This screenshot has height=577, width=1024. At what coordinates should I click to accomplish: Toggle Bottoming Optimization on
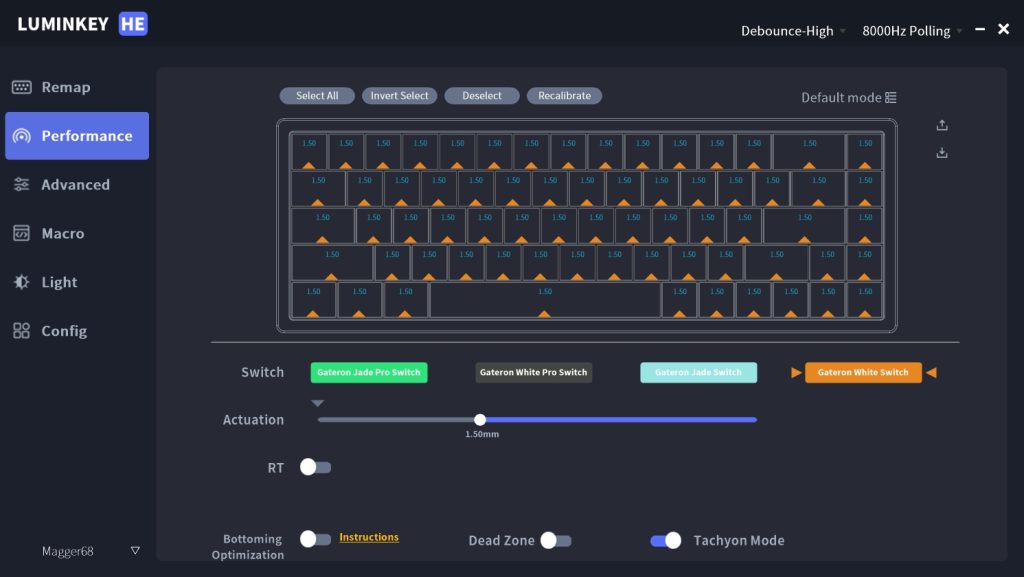tap(315, 538)
